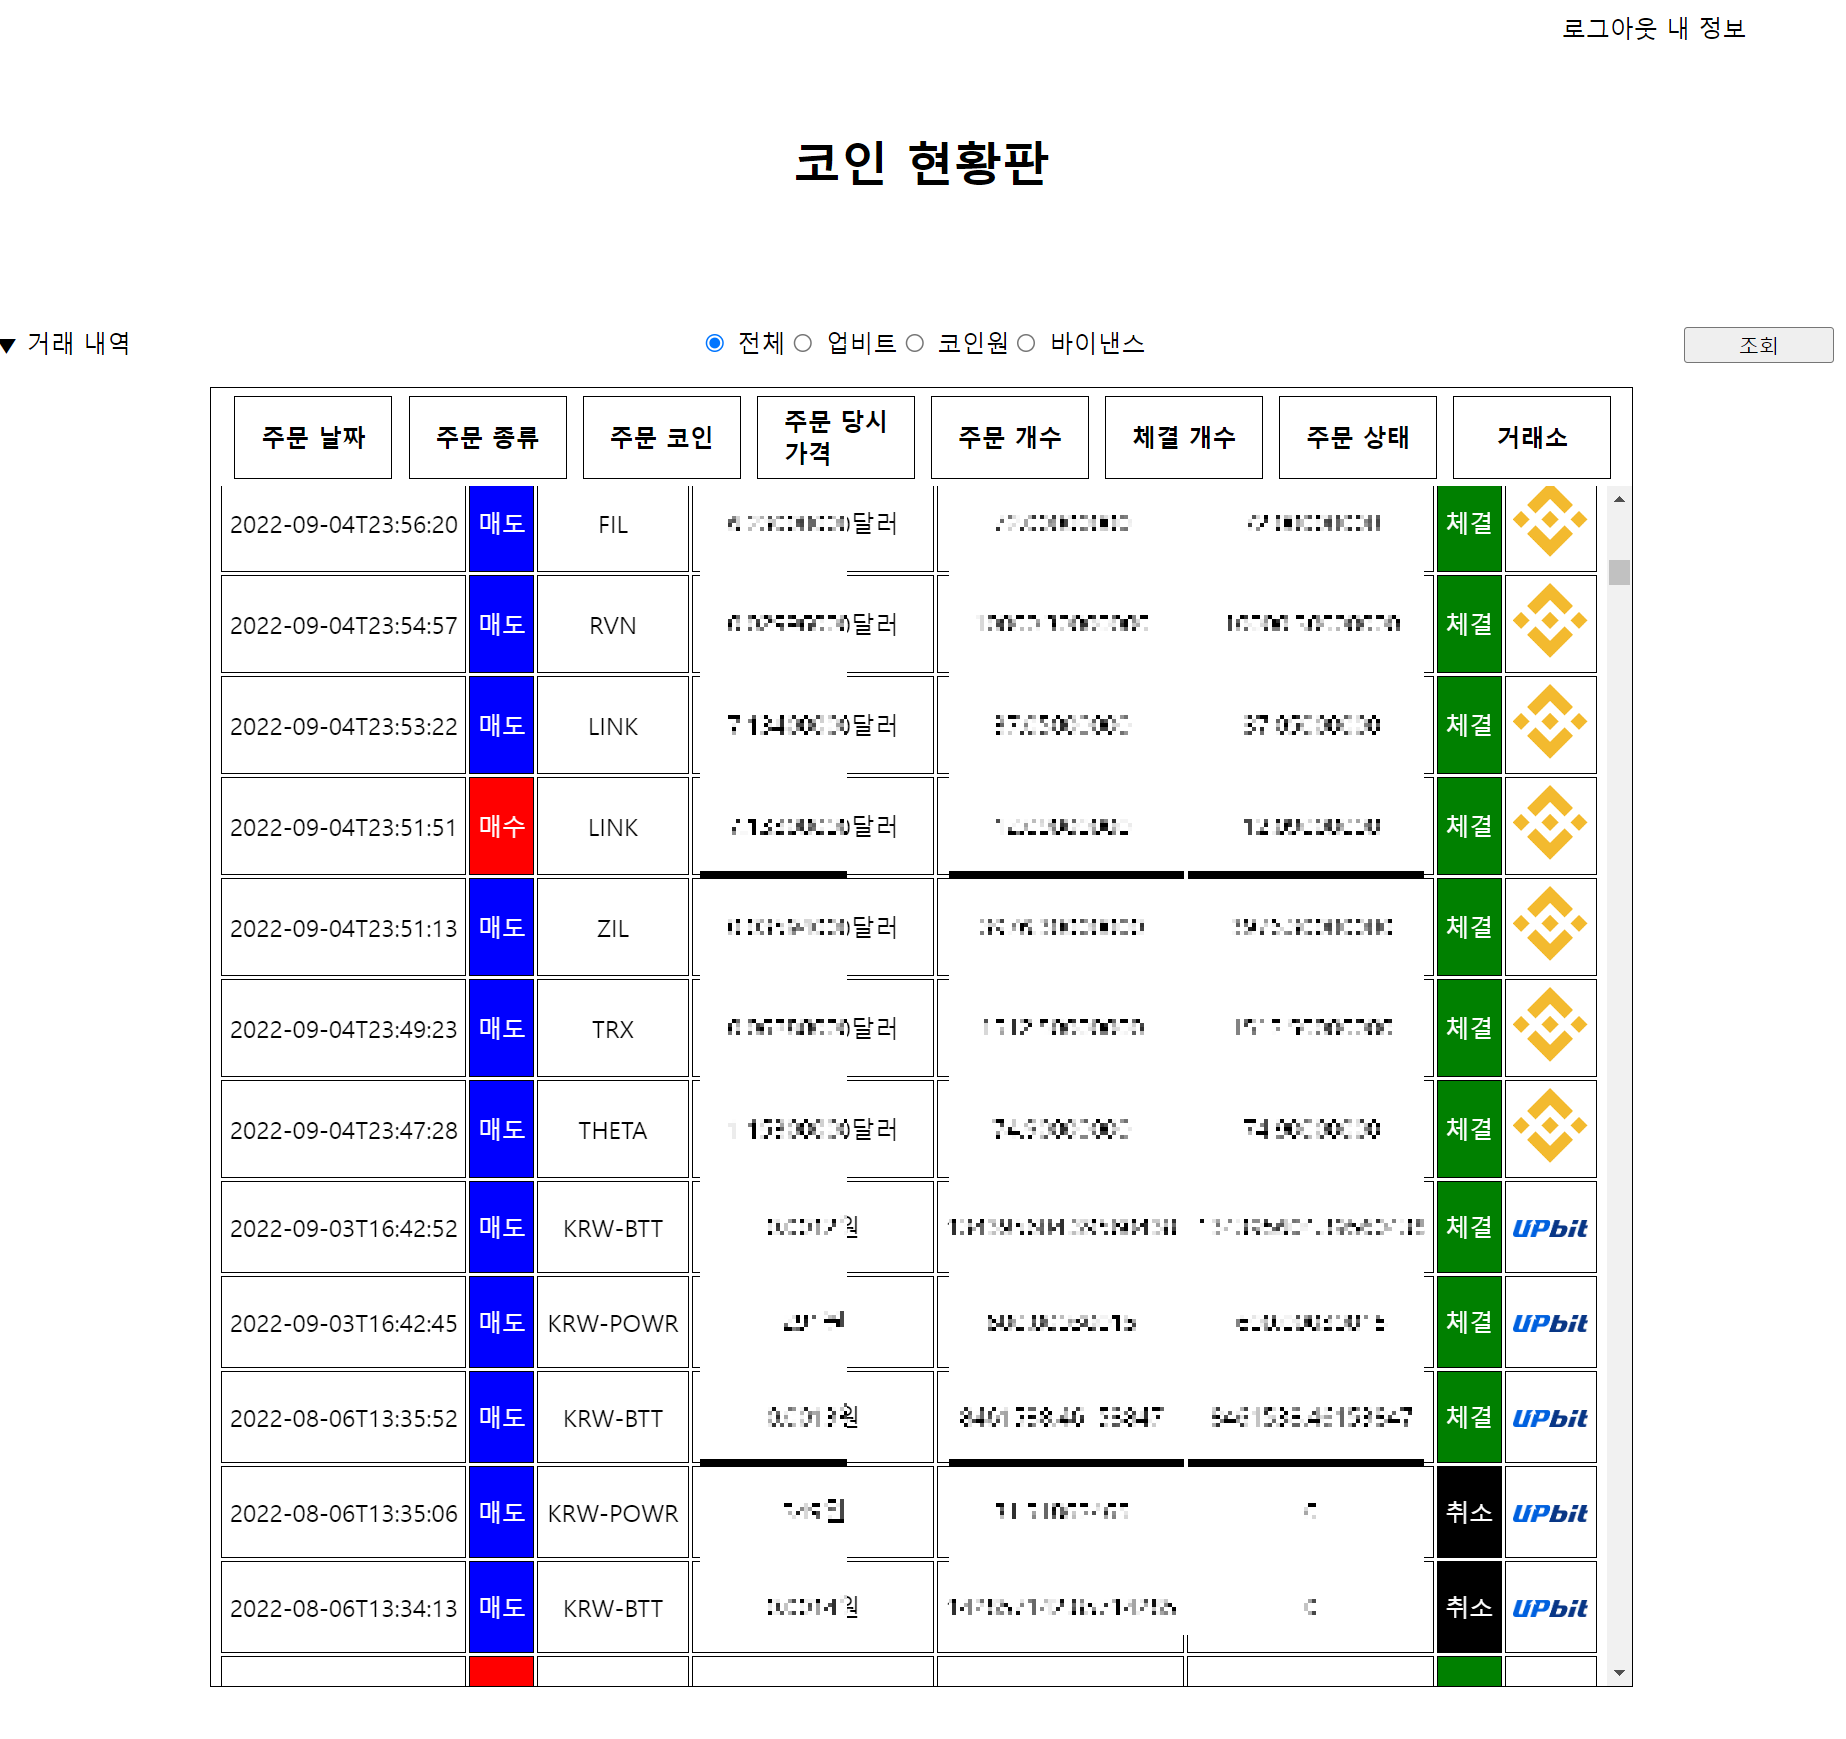Click red 매수 cell in LINK row
The width and height of the screenshot is (1846, 1739).
(501, 826)
